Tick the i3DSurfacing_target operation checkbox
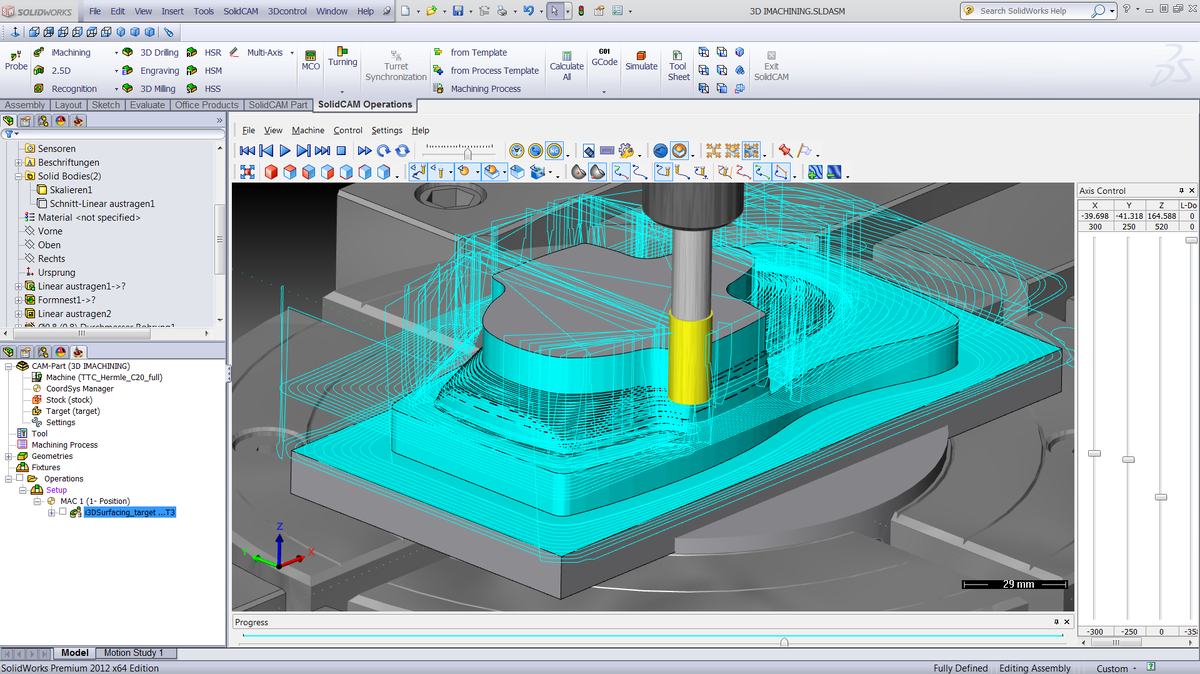Screen dimensions: 1200x674 pyautogui.click(x=63, y=512)
